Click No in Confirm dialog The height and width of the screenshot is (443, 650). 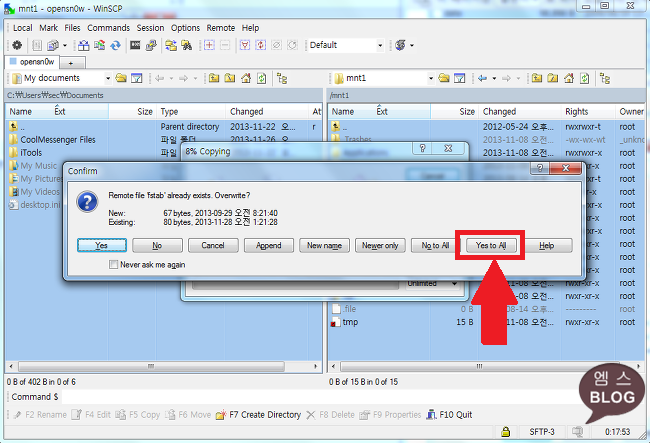(x=157, y=245)
